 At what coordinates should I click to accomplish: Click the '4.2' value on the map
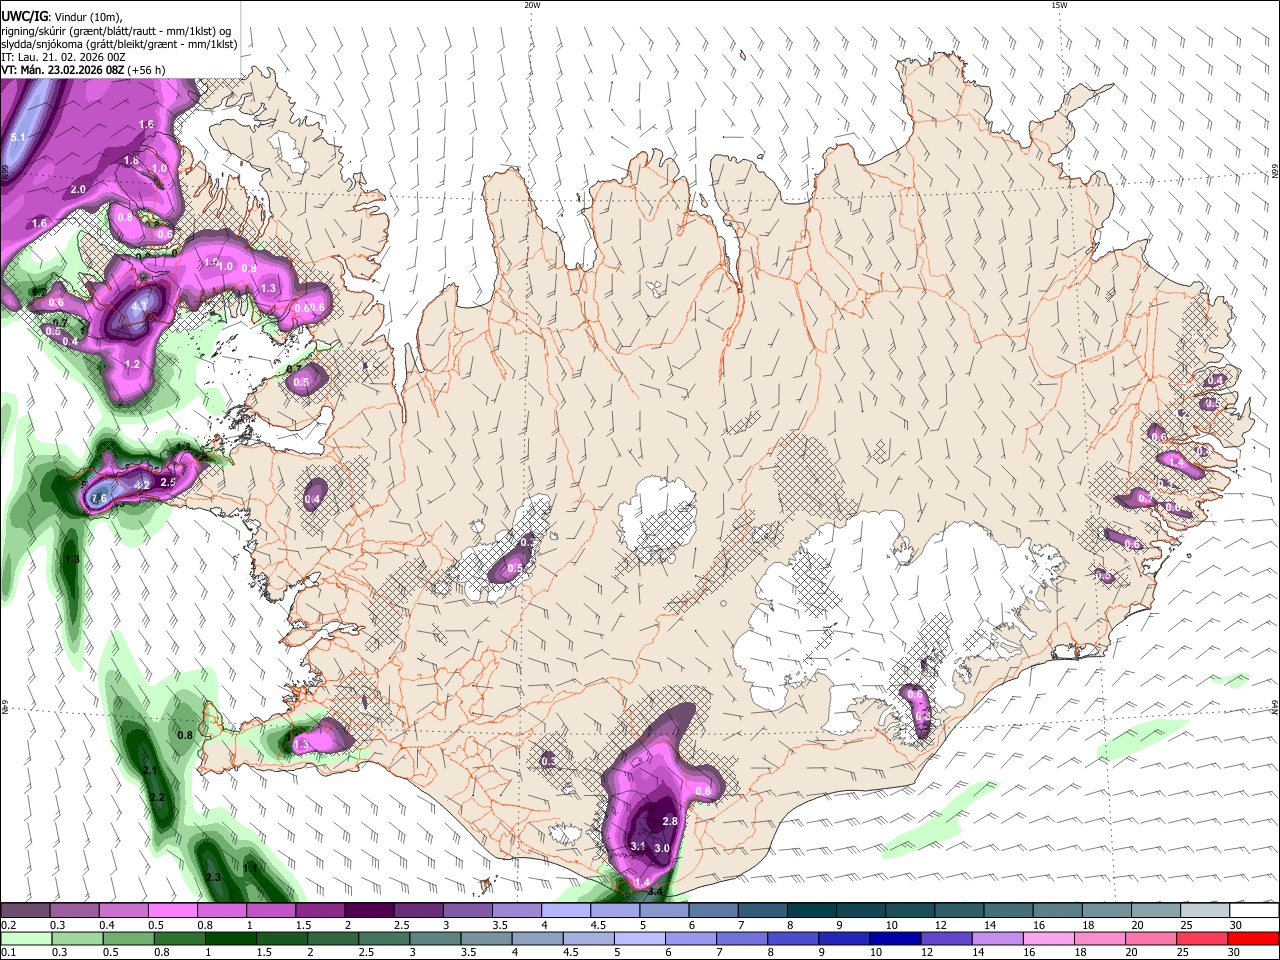tap(142, 485)
